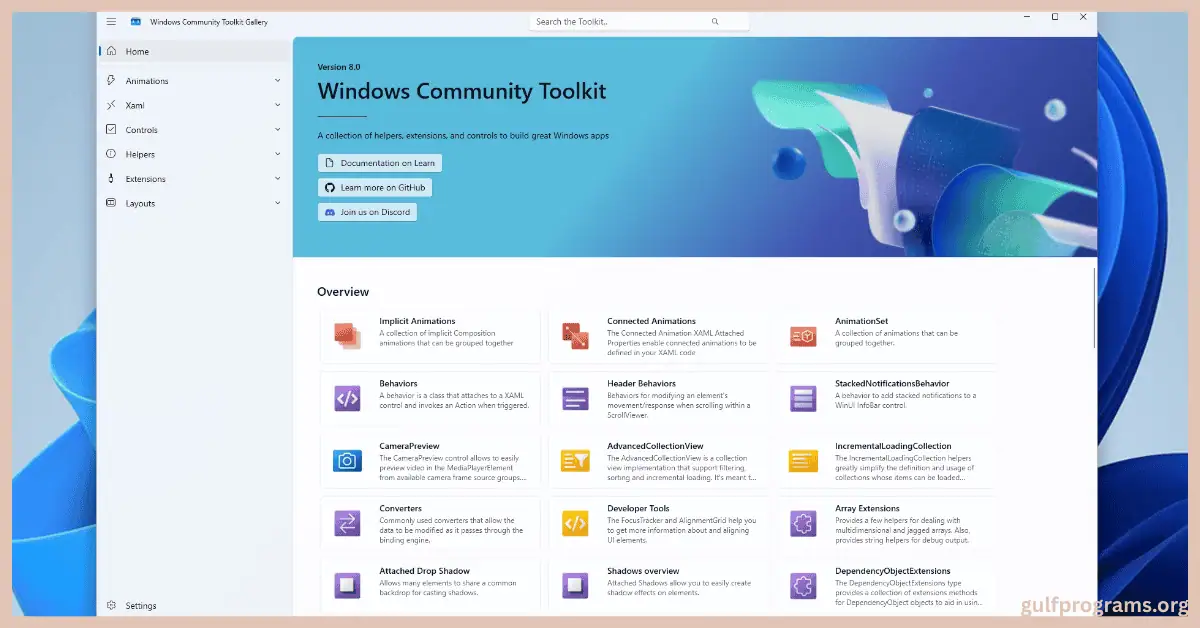Click the Behaviors code icon
The width and height of the screenshot is (1200, 628).
tap(347, 398)
